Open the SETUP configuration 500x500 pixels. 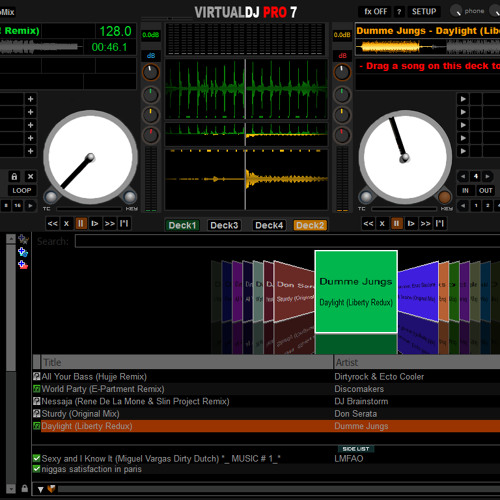coord(424,12)
